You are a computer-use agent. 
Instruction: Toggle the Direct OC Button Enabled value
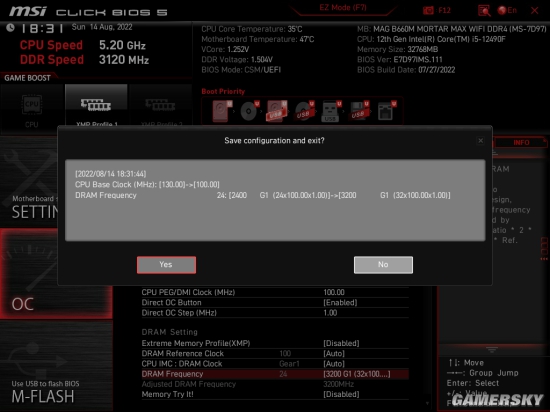click(340, 303)
